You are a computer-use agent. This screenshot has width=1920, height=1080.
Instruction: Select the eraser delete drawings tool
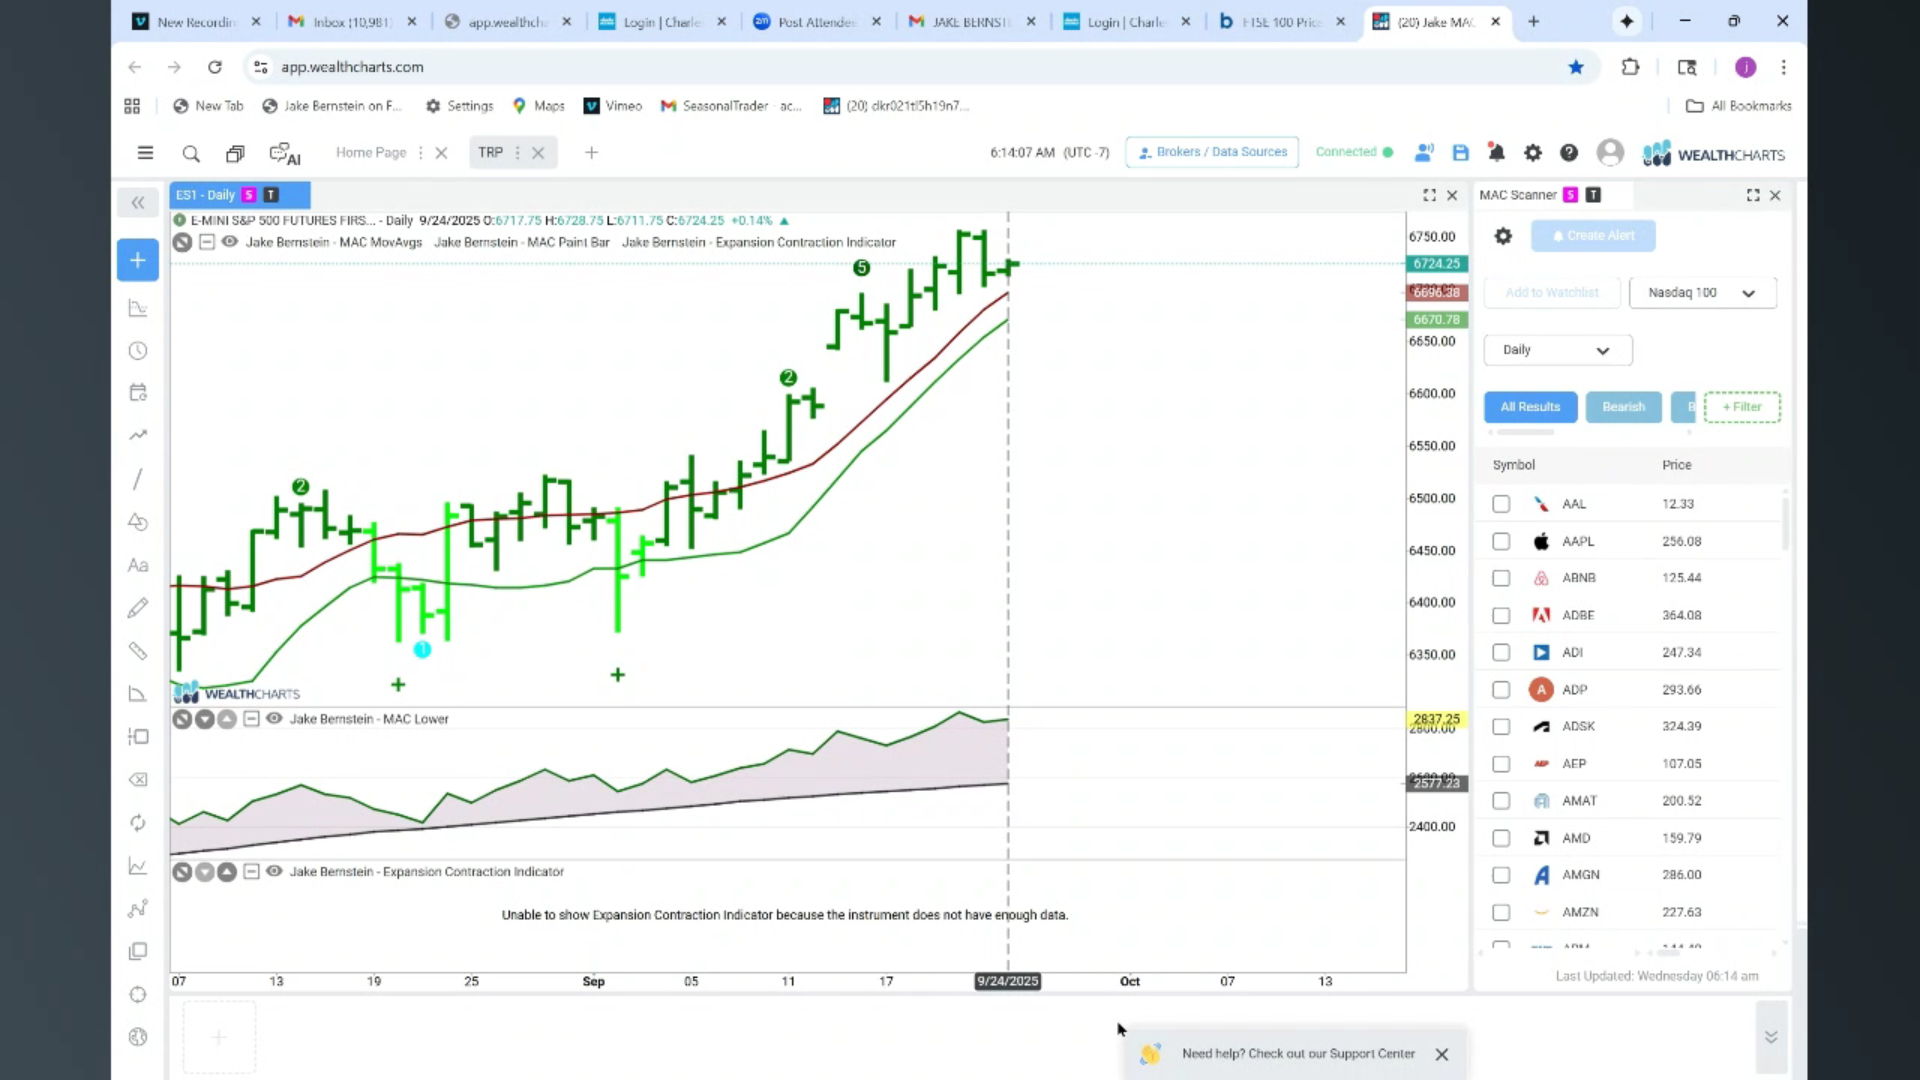(x=138, y=779)
